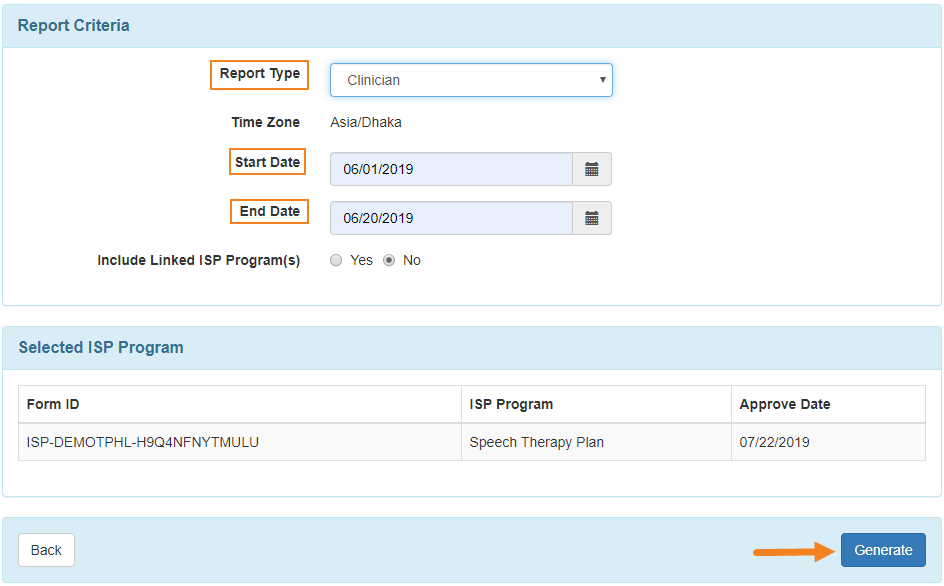Click the 07/22/2019 approve date cell
Viewport: 944px width, 586px height.
[828, 442]
